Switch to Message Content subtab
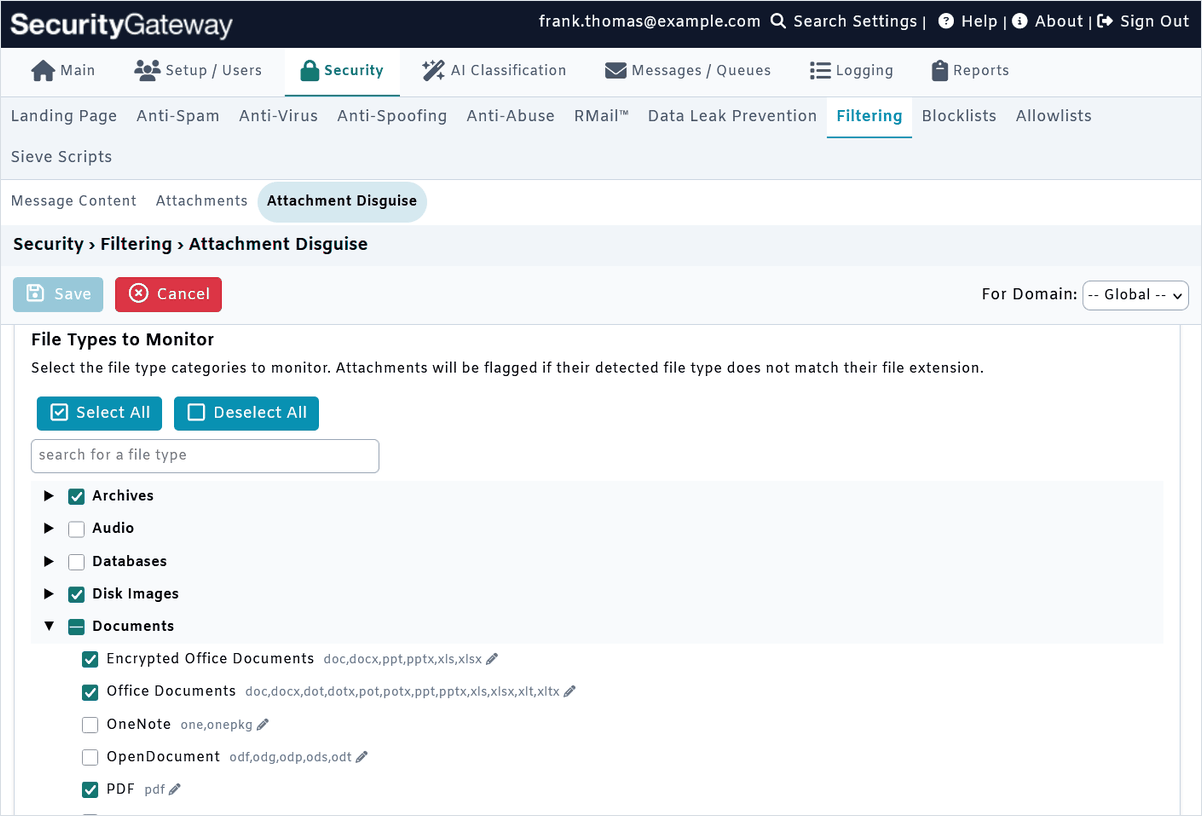This screenshot has height=816, width=1202. (x=74, y=201)
